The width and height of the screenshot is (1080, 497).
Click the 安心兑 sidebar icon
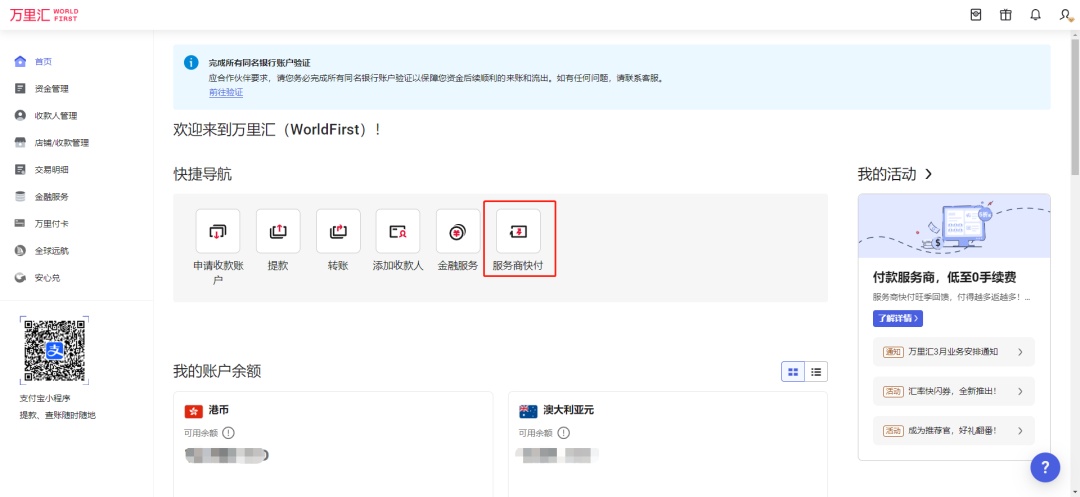click(20, 277)
